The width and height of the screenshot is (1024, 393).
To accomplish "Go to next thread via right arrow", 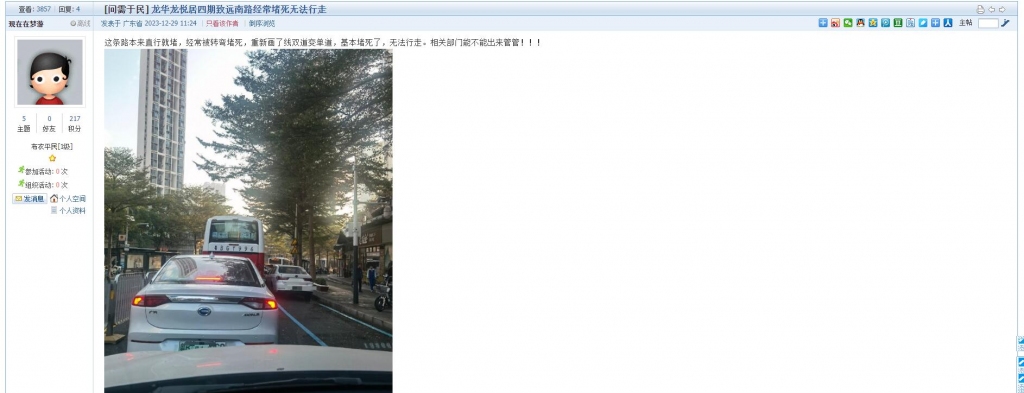I will pos(1002,9).
